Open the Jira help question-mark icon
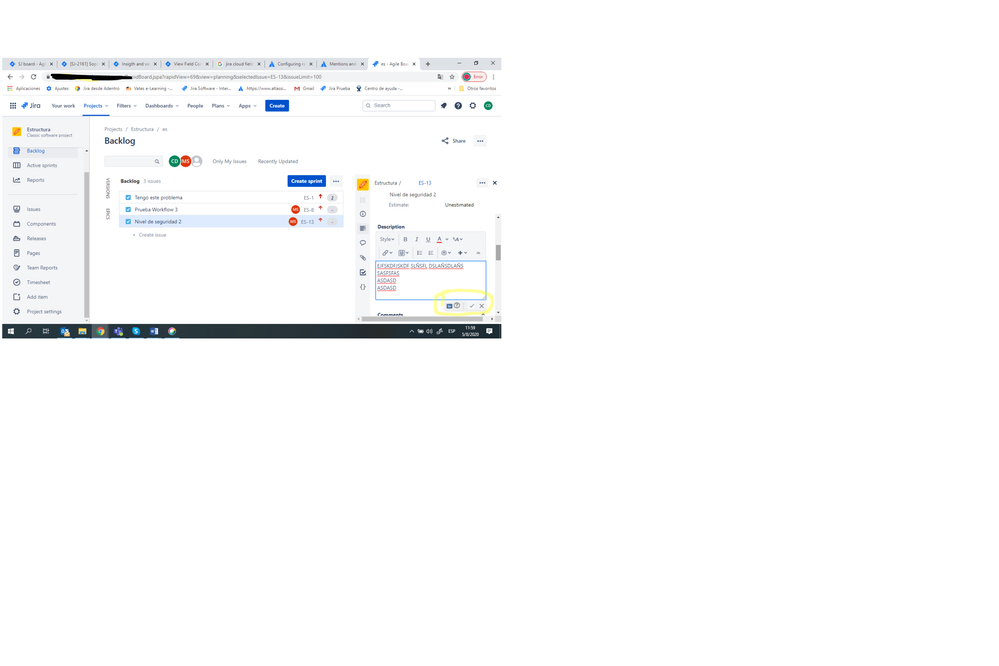The image size is (999, 666). pos(458,106)
